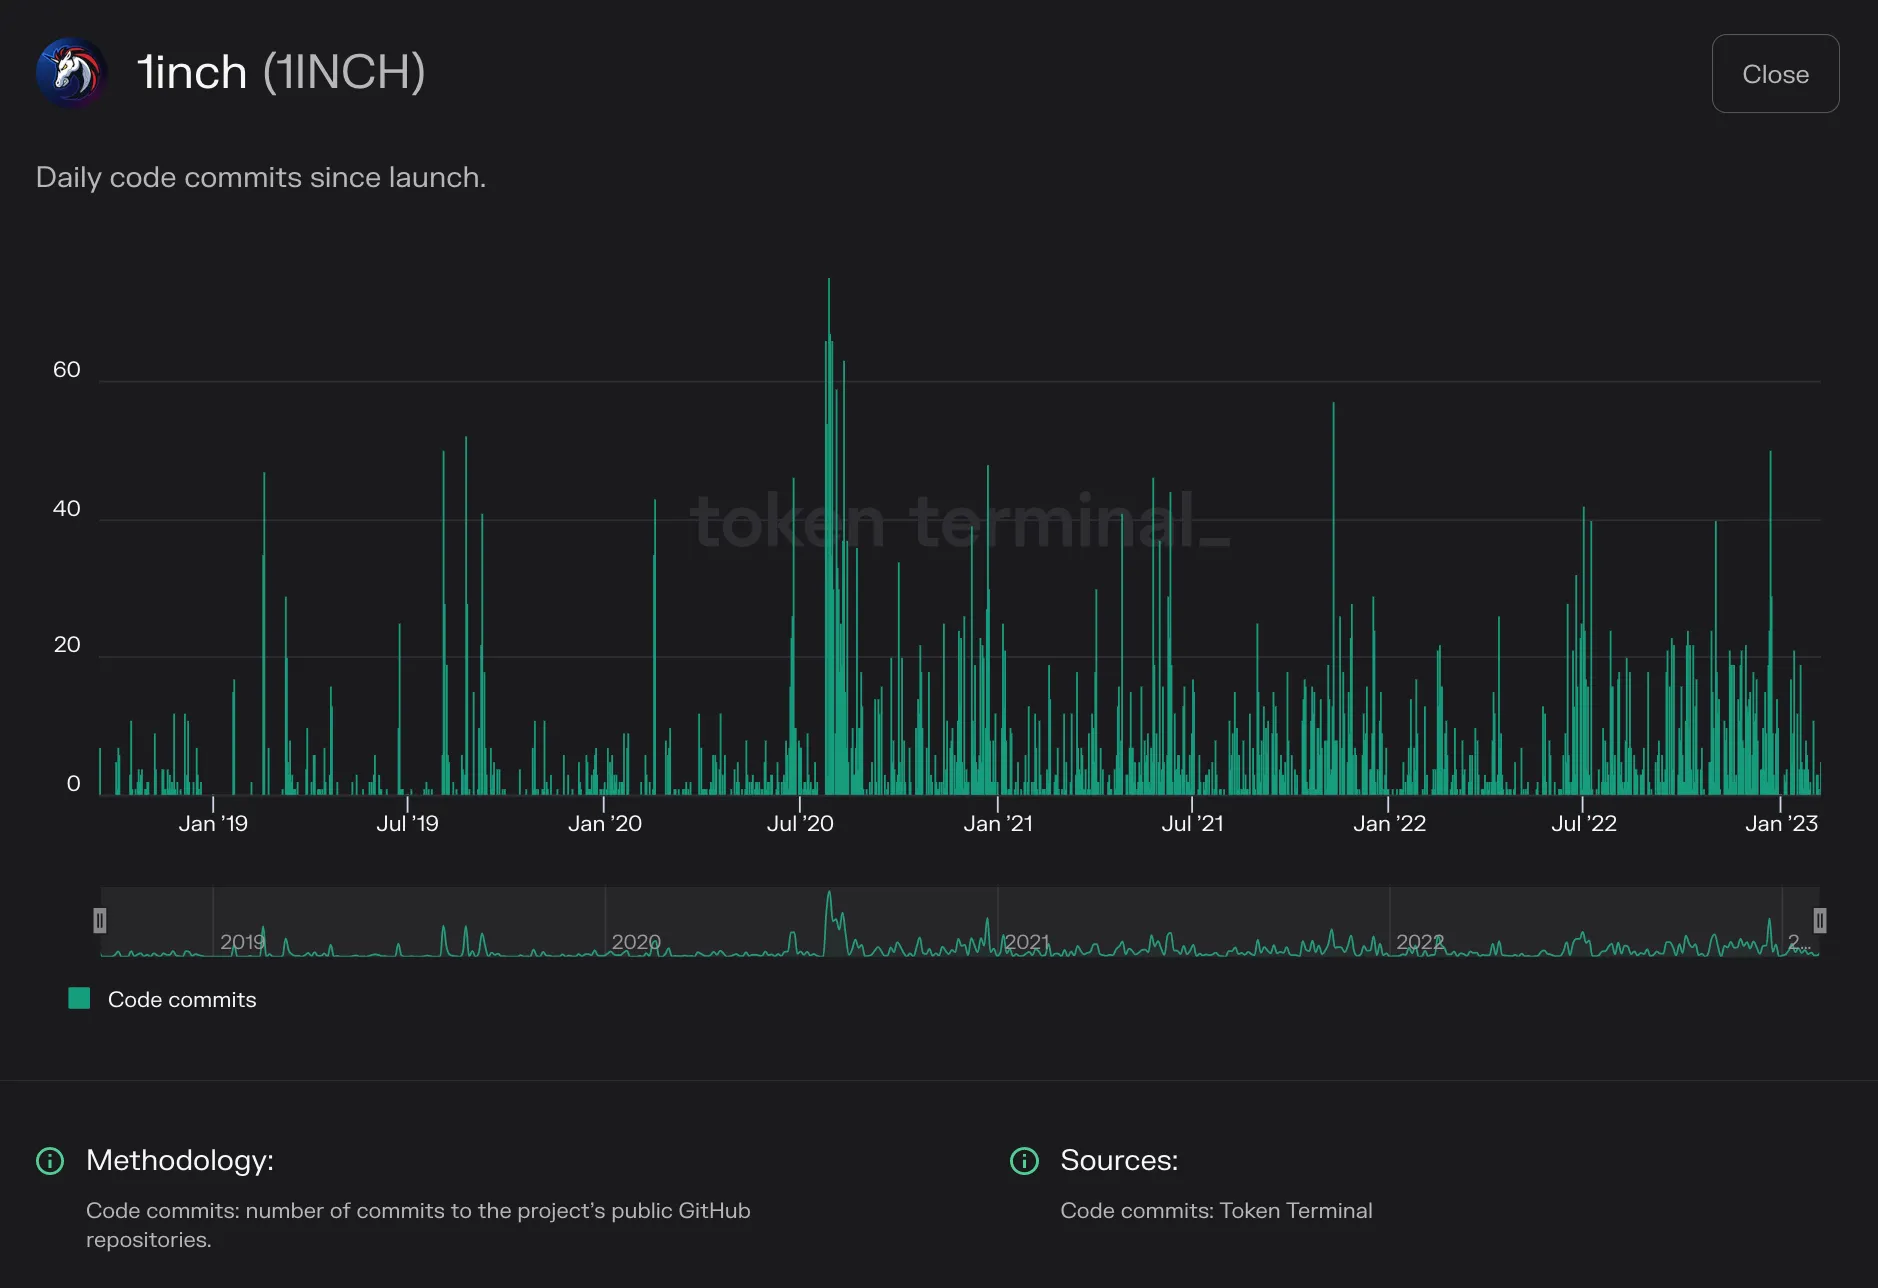The height and width of the screenshot is (1288, 1878).
Task: Click the Jan '19 axis label
Action: point(213,823)
